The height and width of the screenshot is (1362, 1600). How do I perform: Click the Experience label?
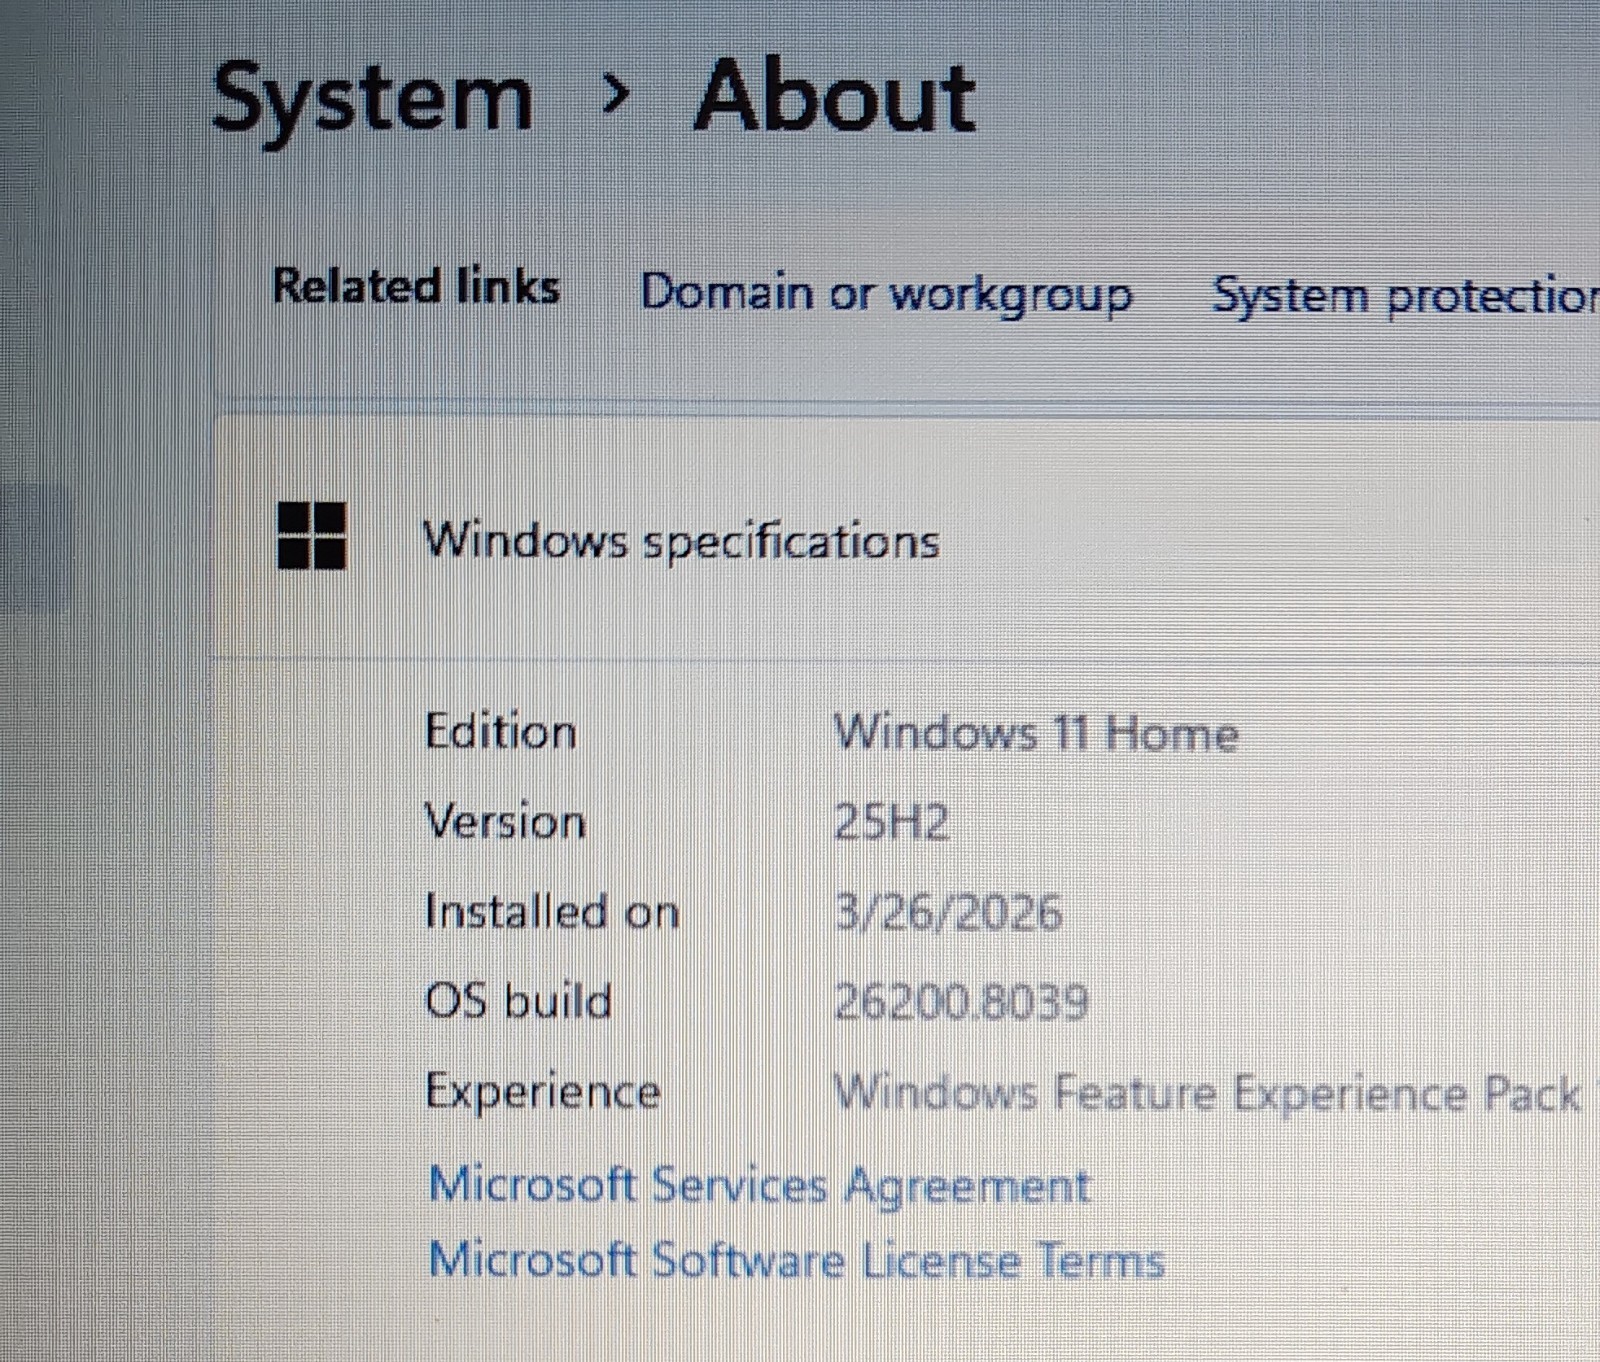543,1092
